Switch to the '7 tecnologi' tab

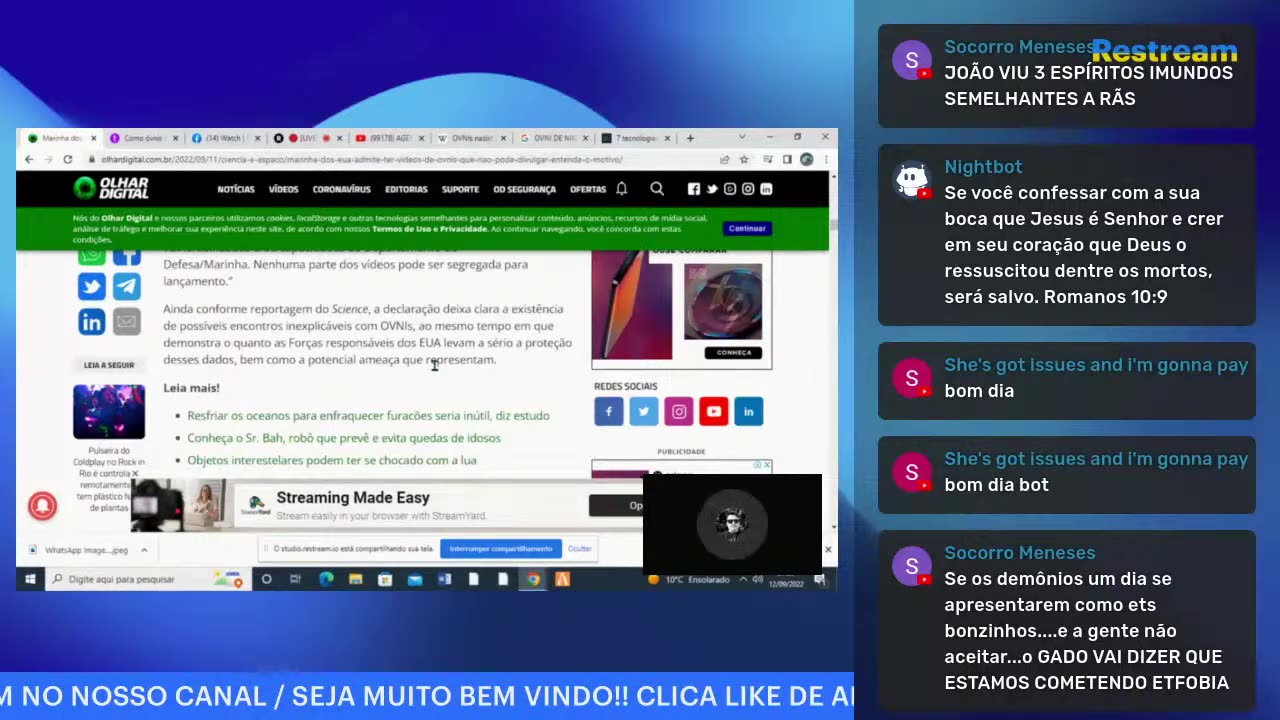[x=636, y=138]
